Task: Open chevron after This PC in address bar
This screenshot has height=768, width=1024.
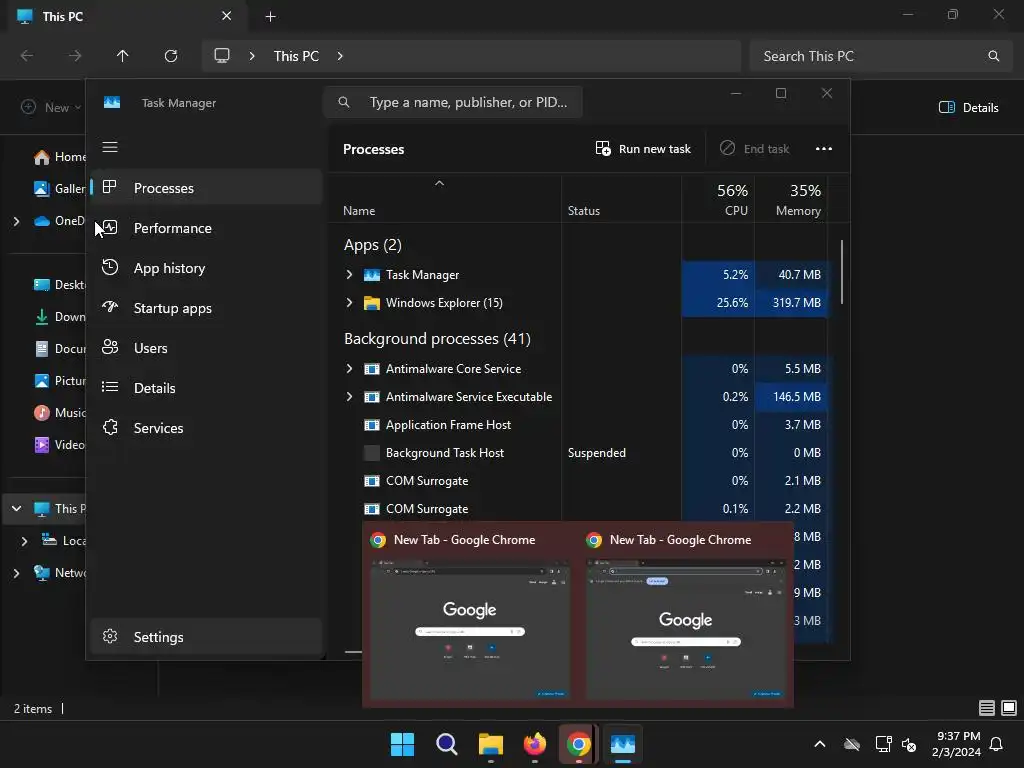Action: pos(340,56)
